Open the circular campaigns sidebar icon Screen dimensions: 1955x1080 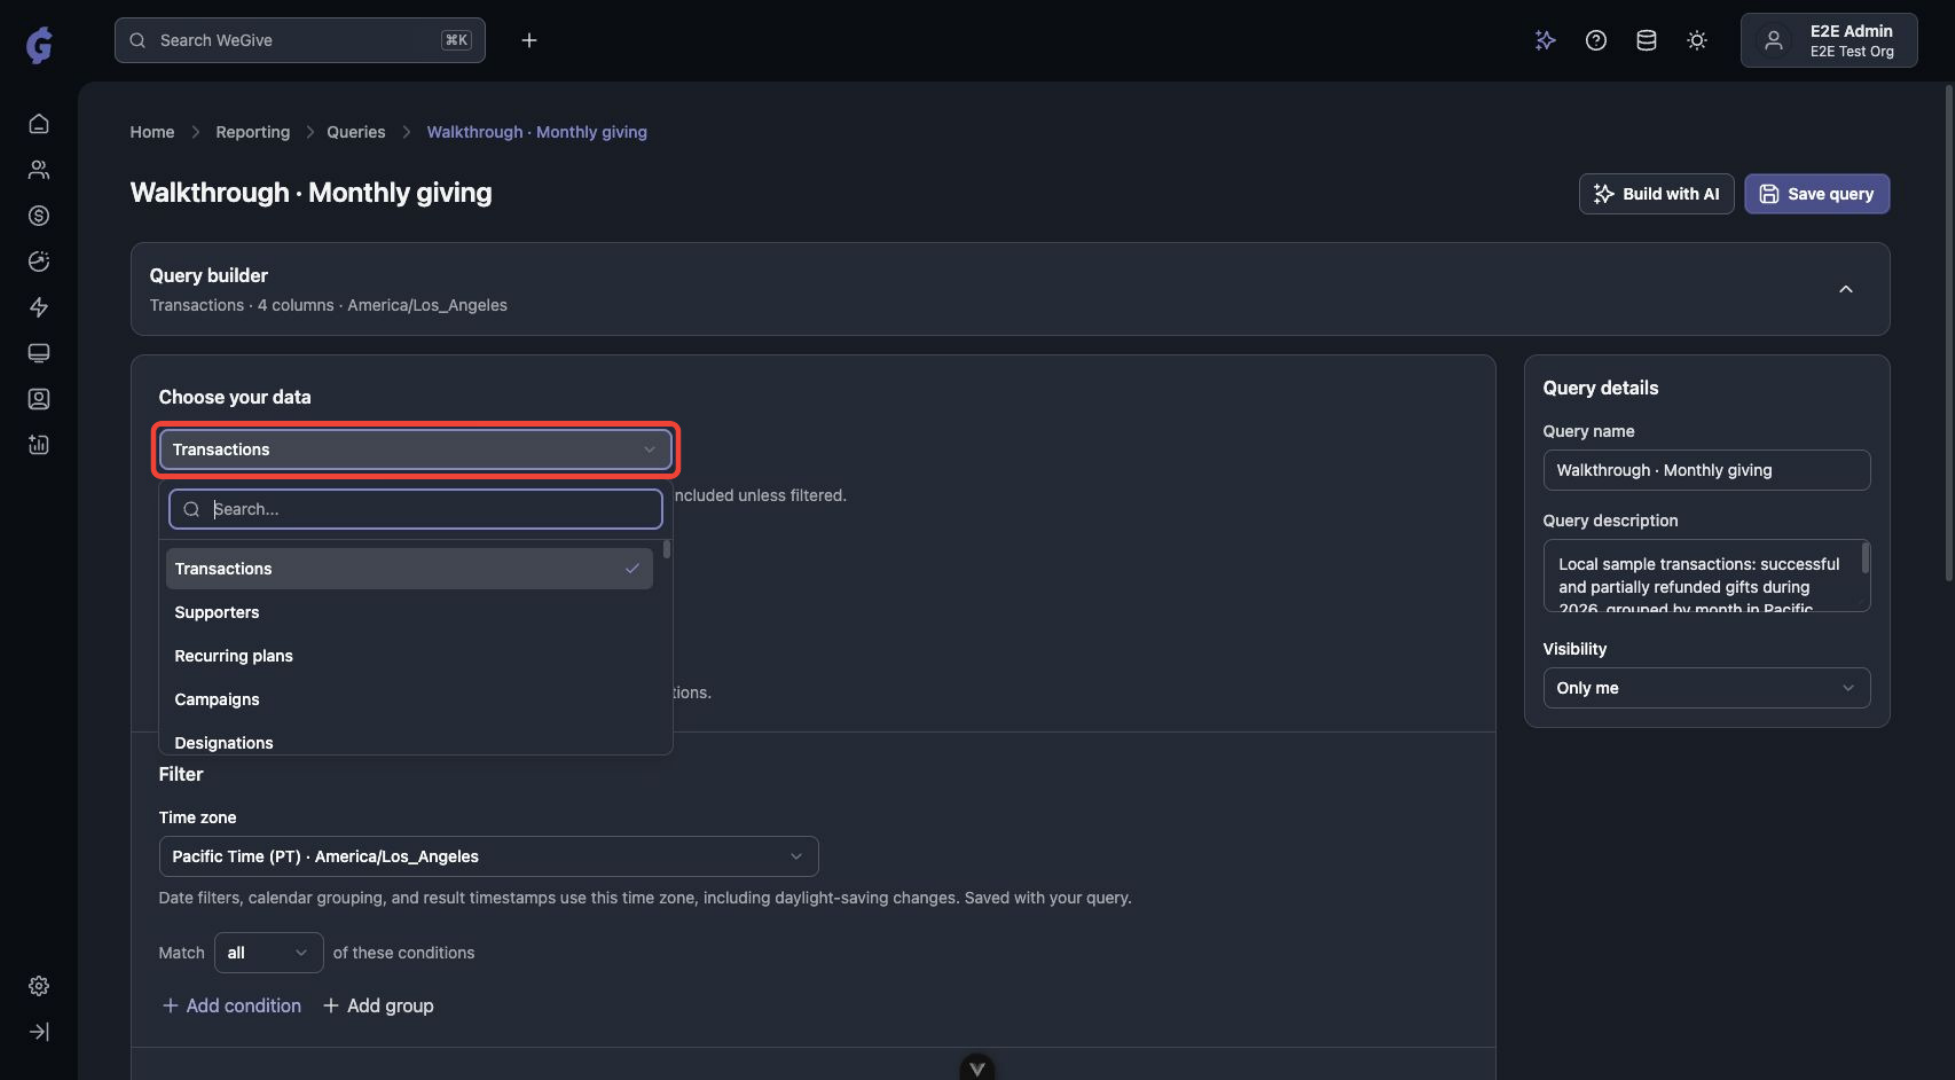pos(39,262)
